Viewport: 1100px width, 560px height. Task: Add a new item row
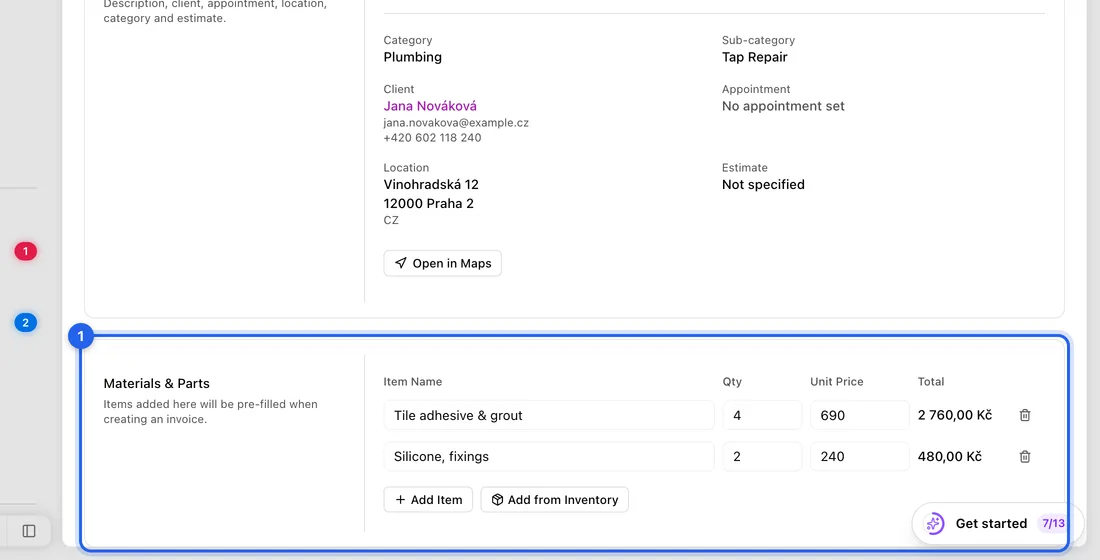[428, 500]
